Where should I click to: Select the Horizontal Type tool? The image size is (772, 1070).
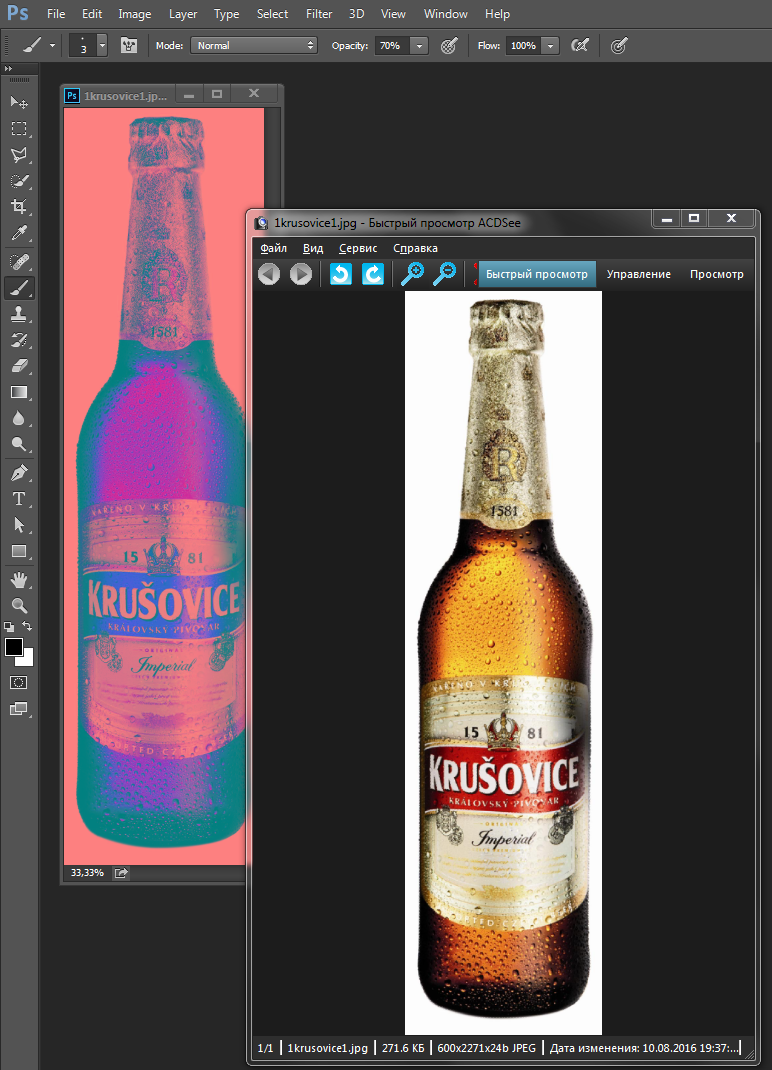[x=19, y=499]
